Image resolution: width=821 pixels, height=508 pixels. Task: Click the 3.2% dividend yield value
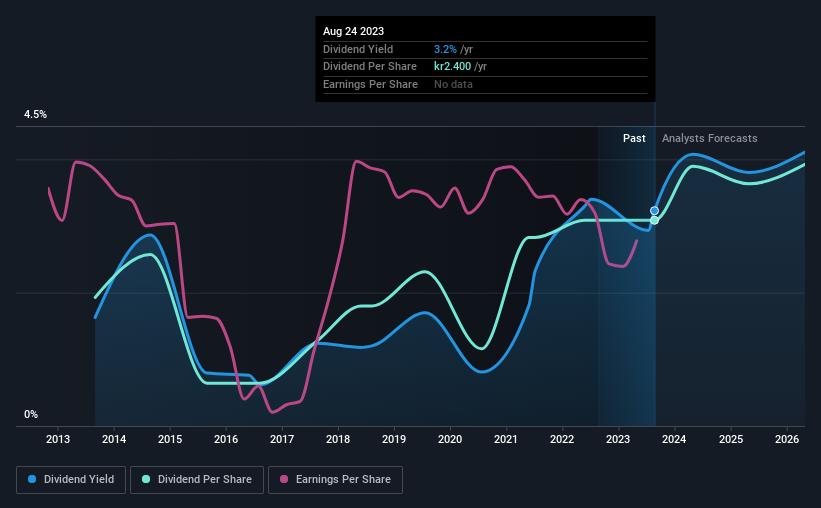point(445,49)
